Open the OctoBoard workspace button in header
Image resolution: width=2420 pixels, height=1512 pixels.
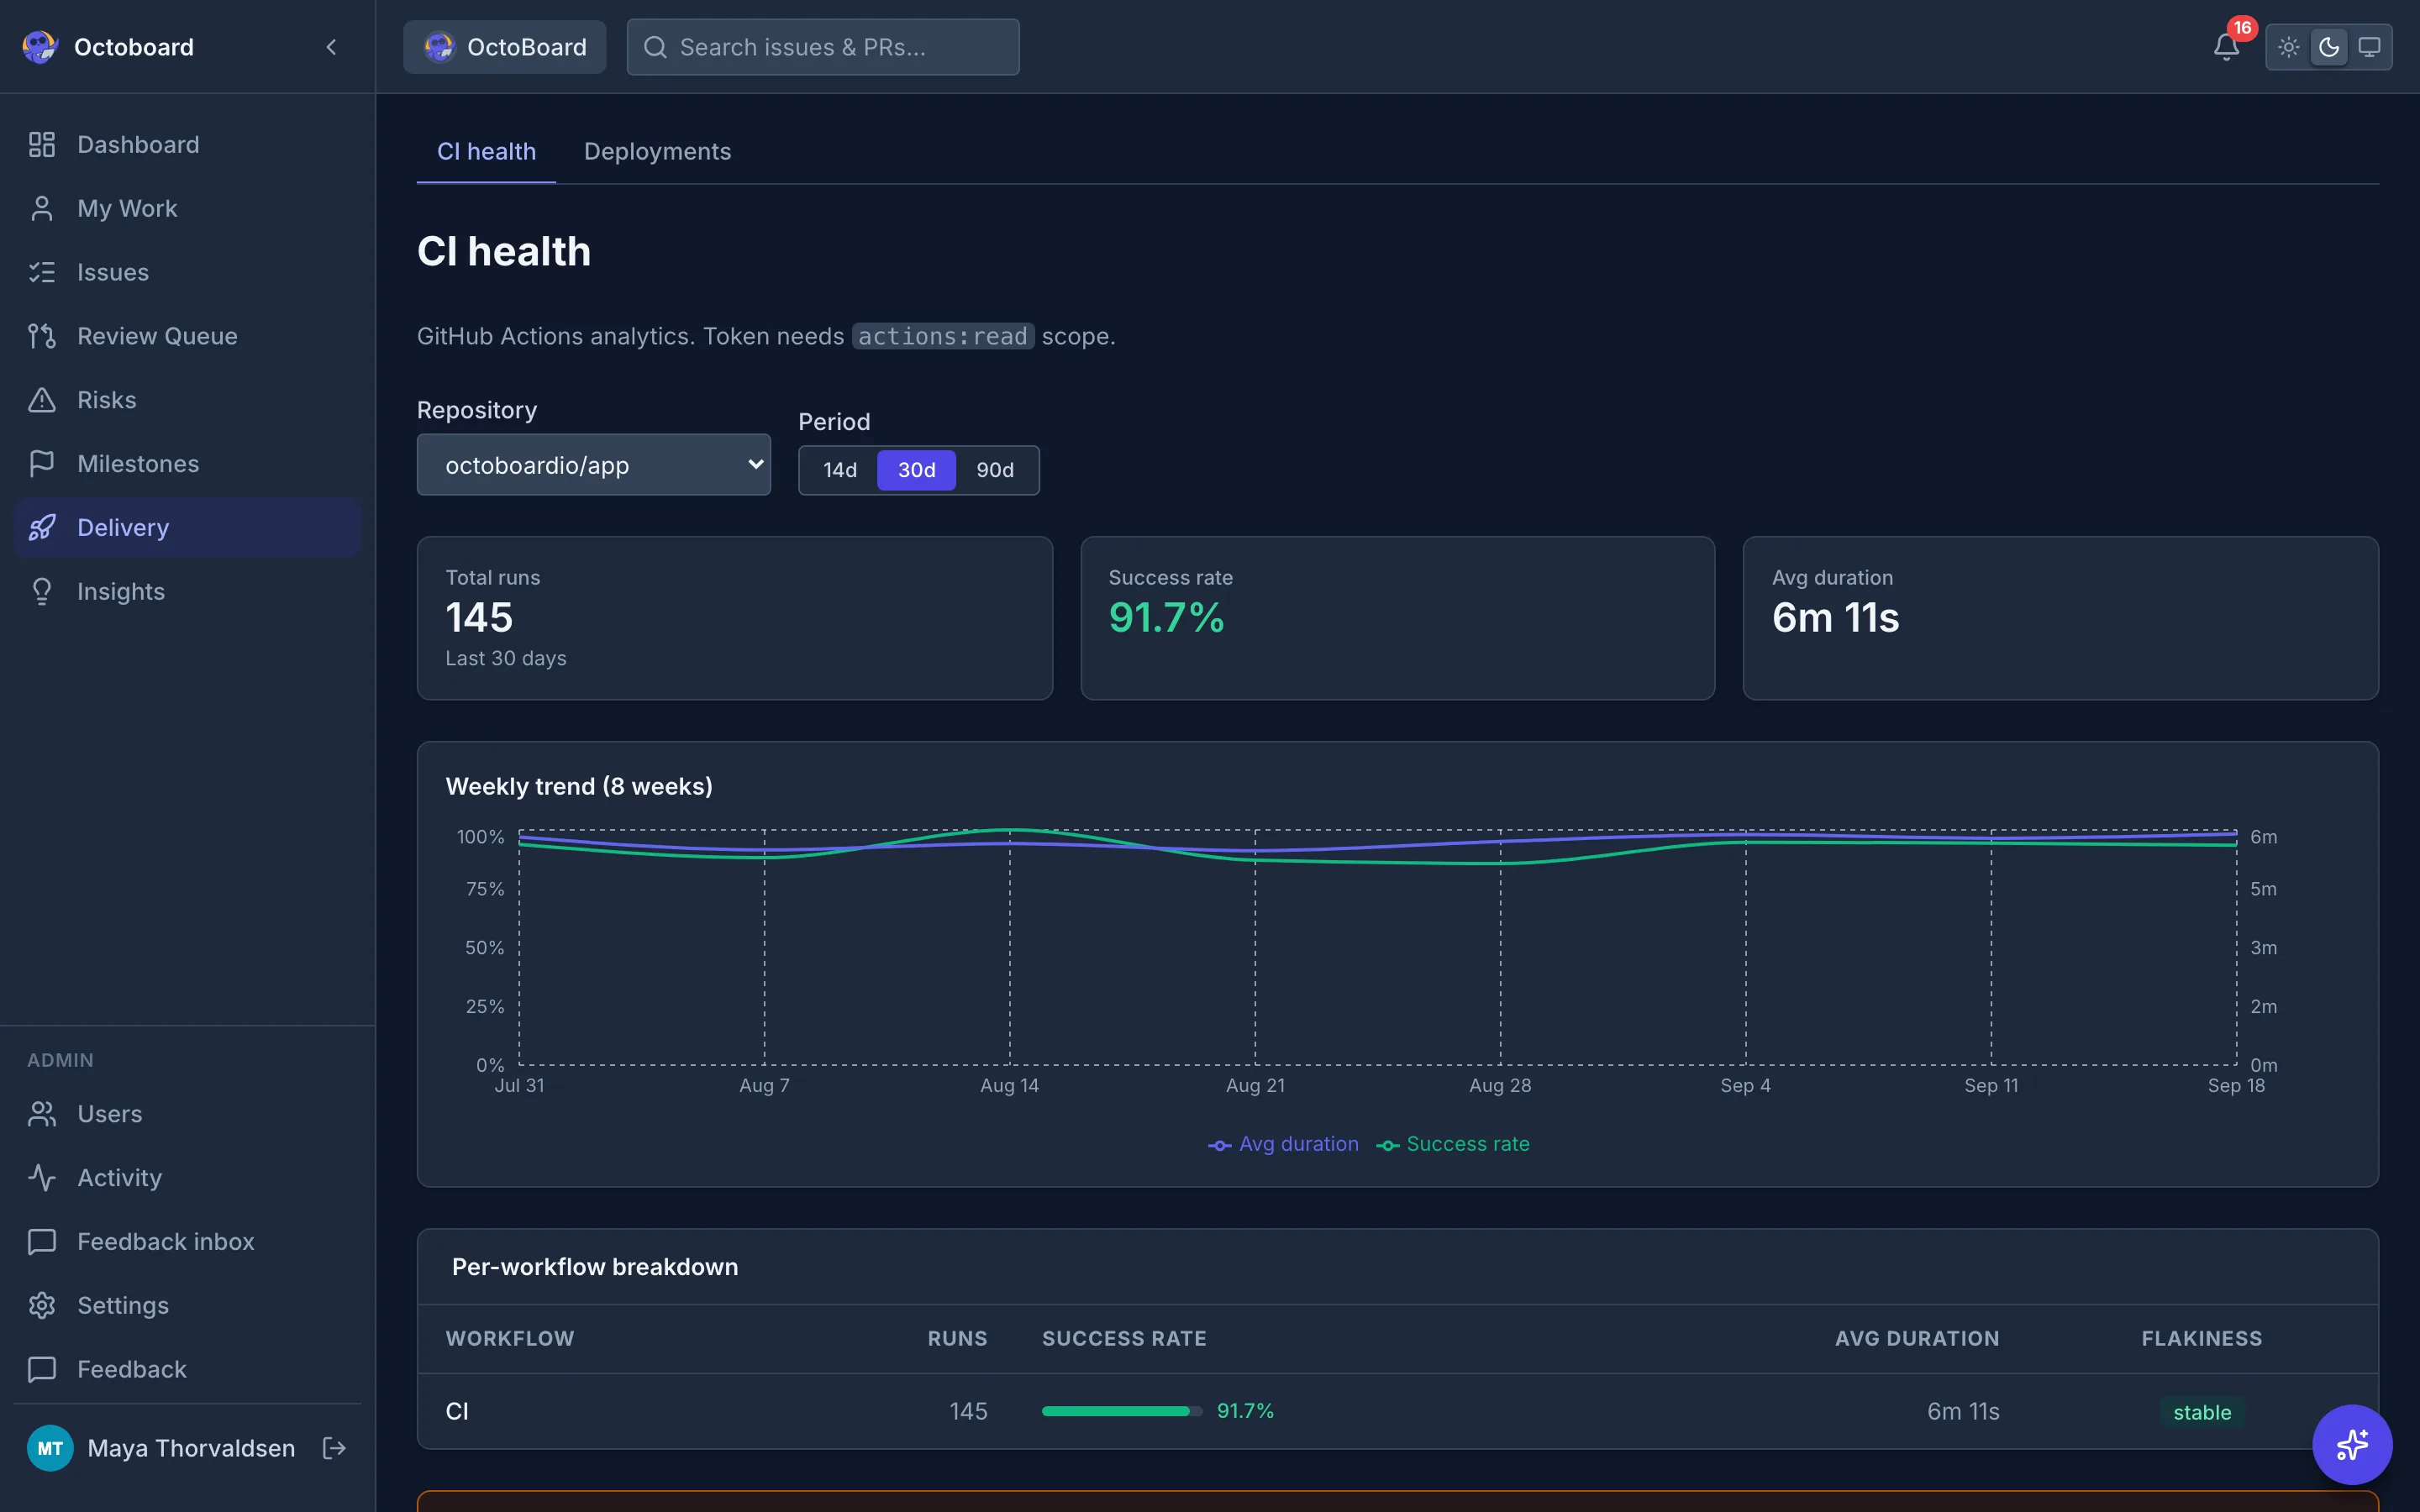[505, 47]
